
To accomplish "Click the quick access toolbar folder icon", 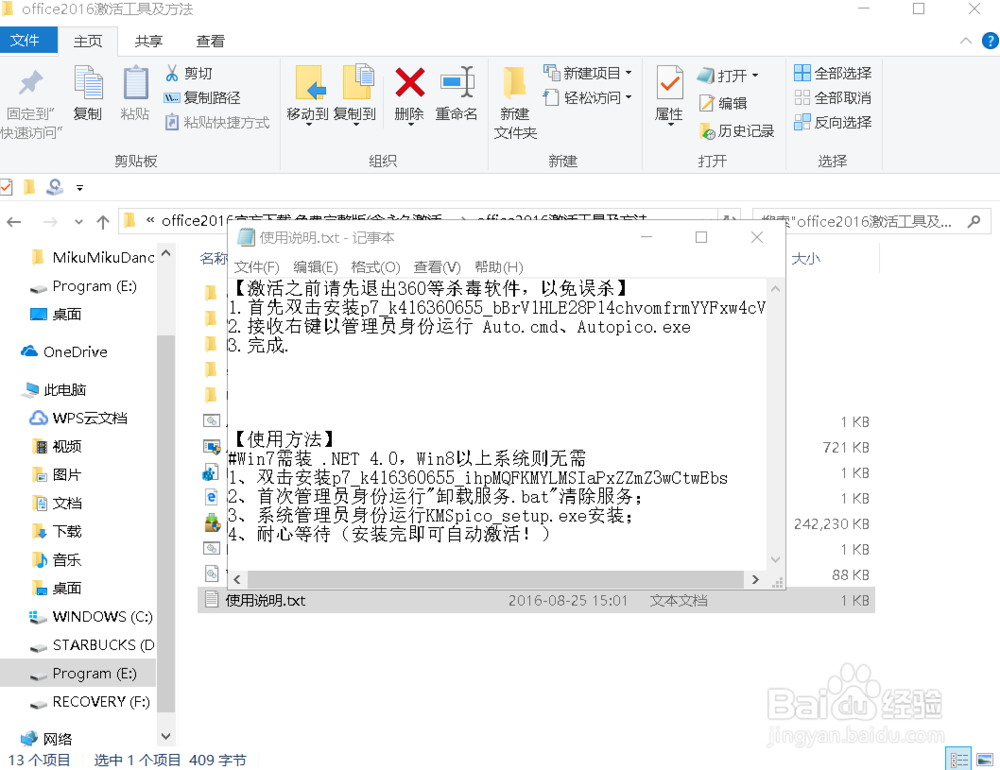I will pos(29,187).
